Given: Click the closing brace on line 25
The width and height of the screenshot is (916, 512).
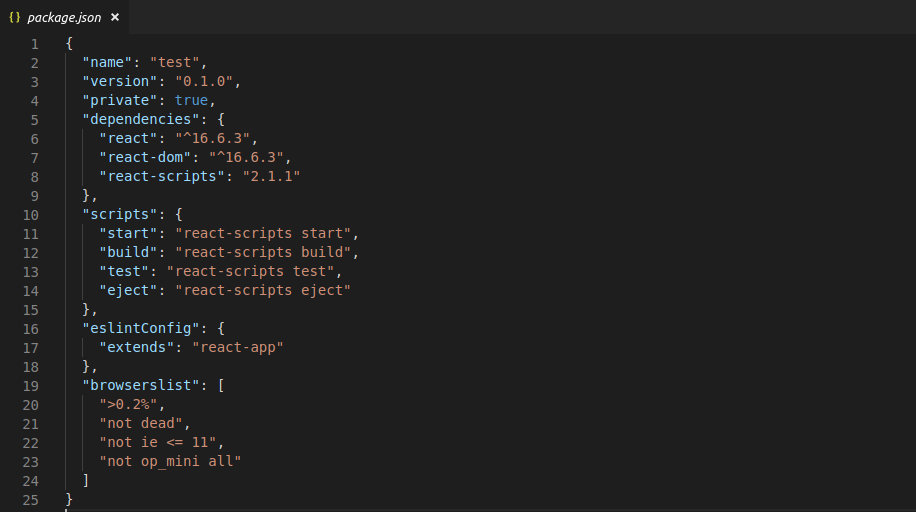Looking at the screenshot, I should pyautogui.click(x=69, y=499).
